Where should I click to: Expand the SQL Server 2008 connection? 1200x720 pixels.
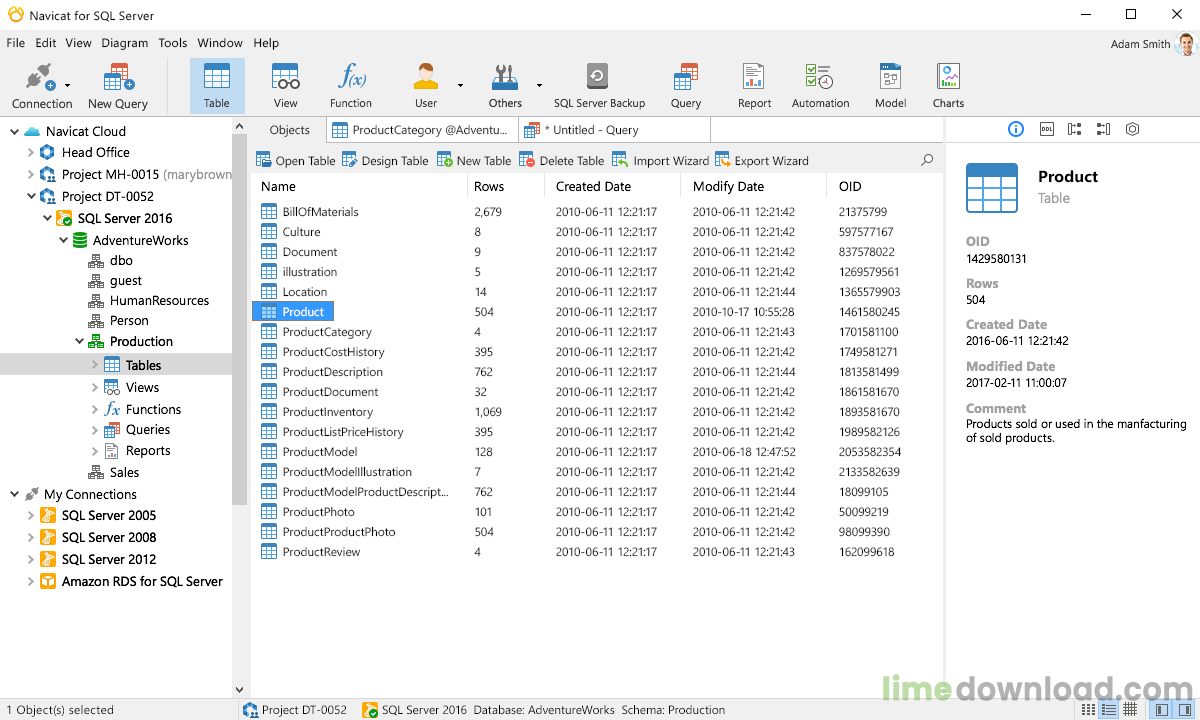pyautogui.click(x=30, y=538)
